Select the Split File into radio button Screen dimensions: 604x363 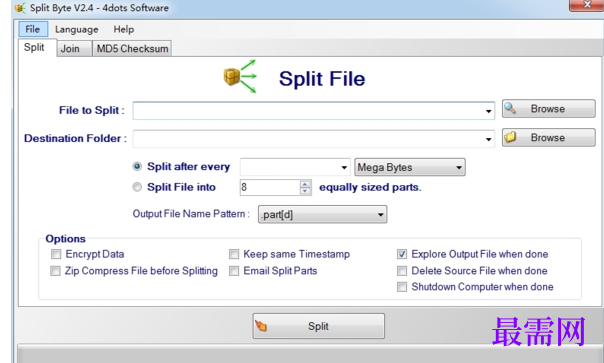pyautogui.click(x=137, y=187)
